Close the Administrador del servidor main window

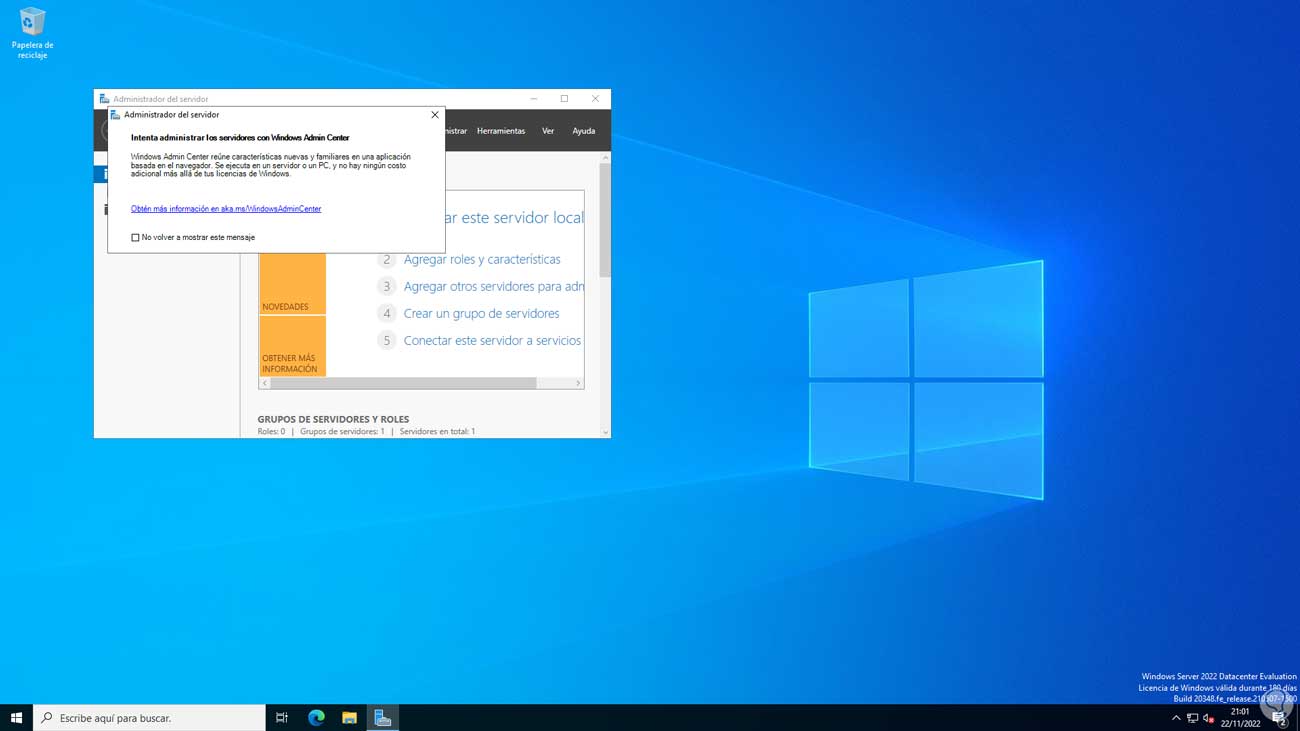pos(595,99)
